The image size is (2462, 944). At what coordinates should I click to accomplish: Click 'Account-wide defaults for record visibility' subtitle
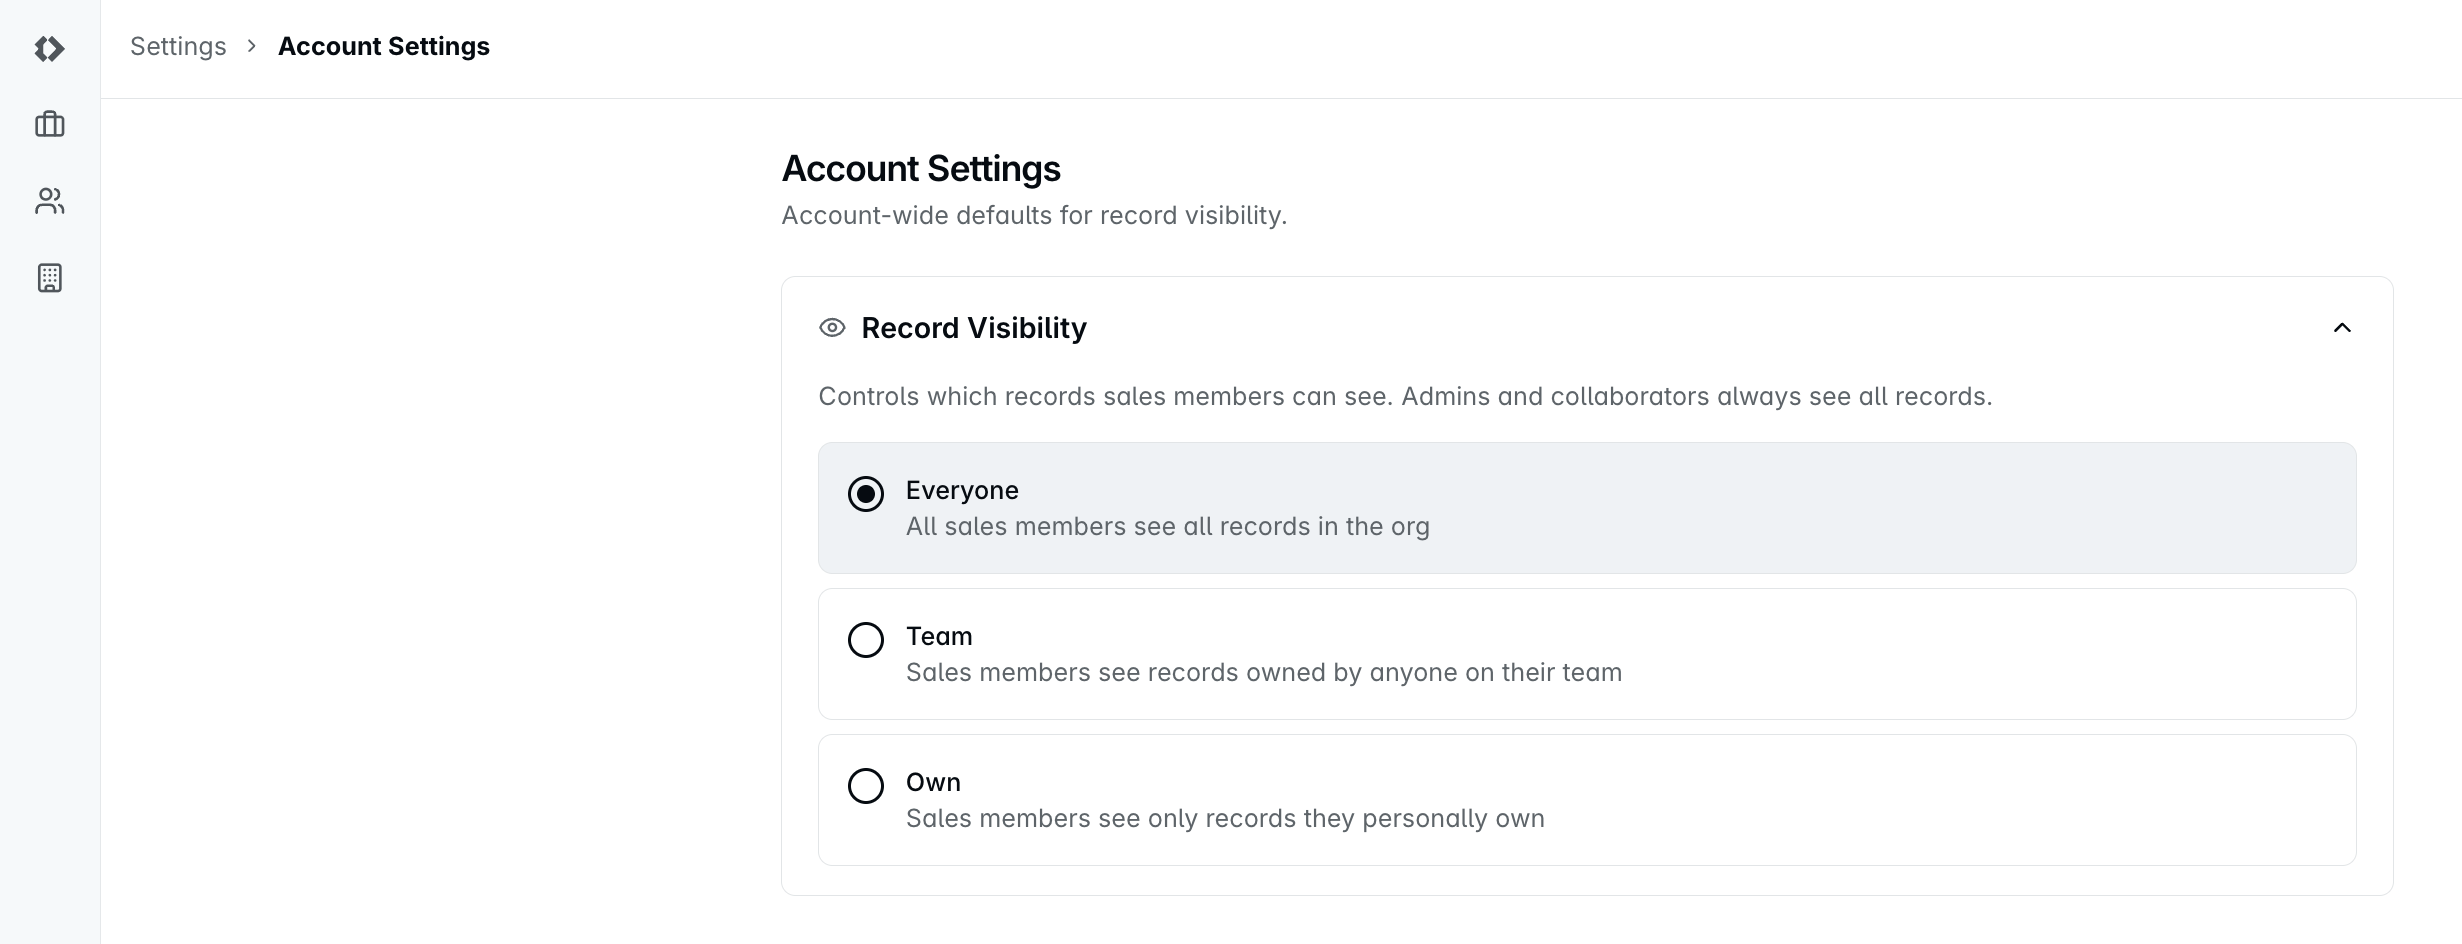pos(1034,216)
